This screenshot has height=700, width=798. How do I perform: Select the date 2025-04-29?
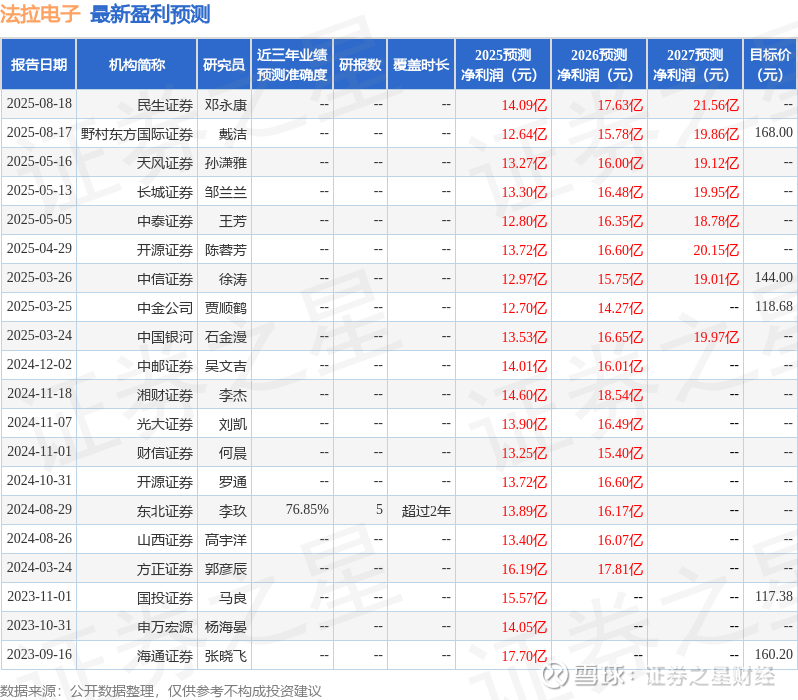pyautogui.click(x=39, y=248)
